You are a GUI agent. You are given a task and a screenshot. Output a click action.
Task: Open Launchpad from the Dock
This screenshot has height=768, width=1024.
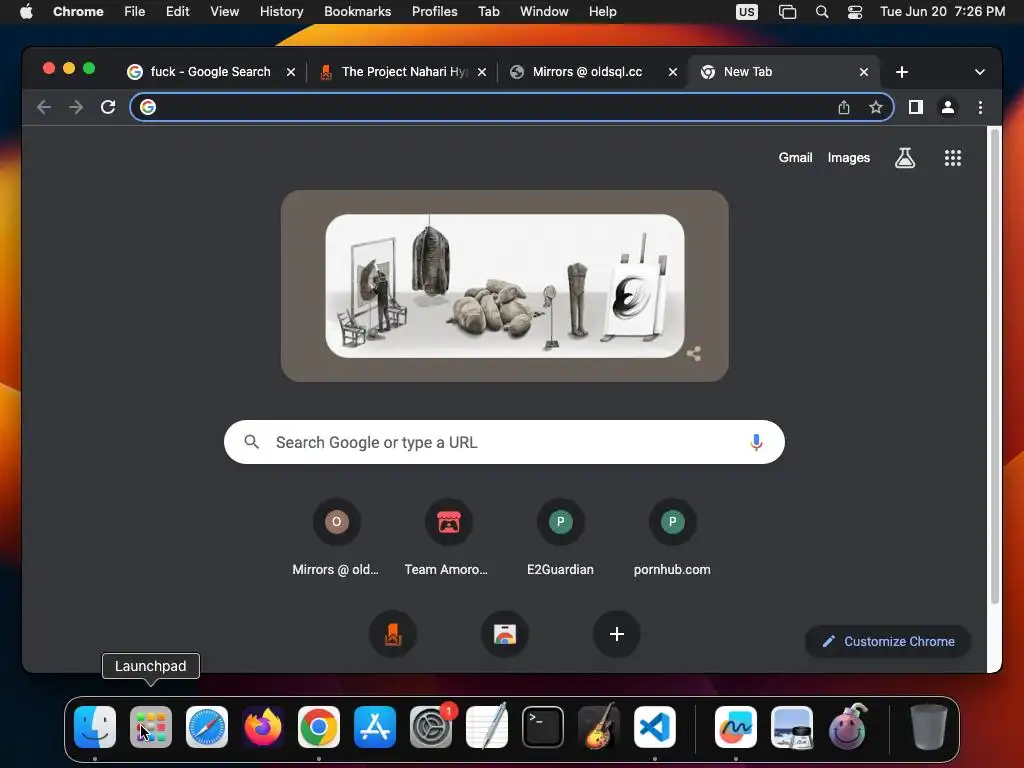pos(151,727)
